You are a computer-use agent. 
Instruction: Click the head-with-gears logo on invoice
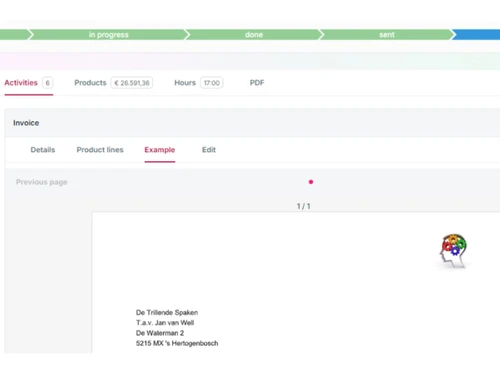point(453,251)
